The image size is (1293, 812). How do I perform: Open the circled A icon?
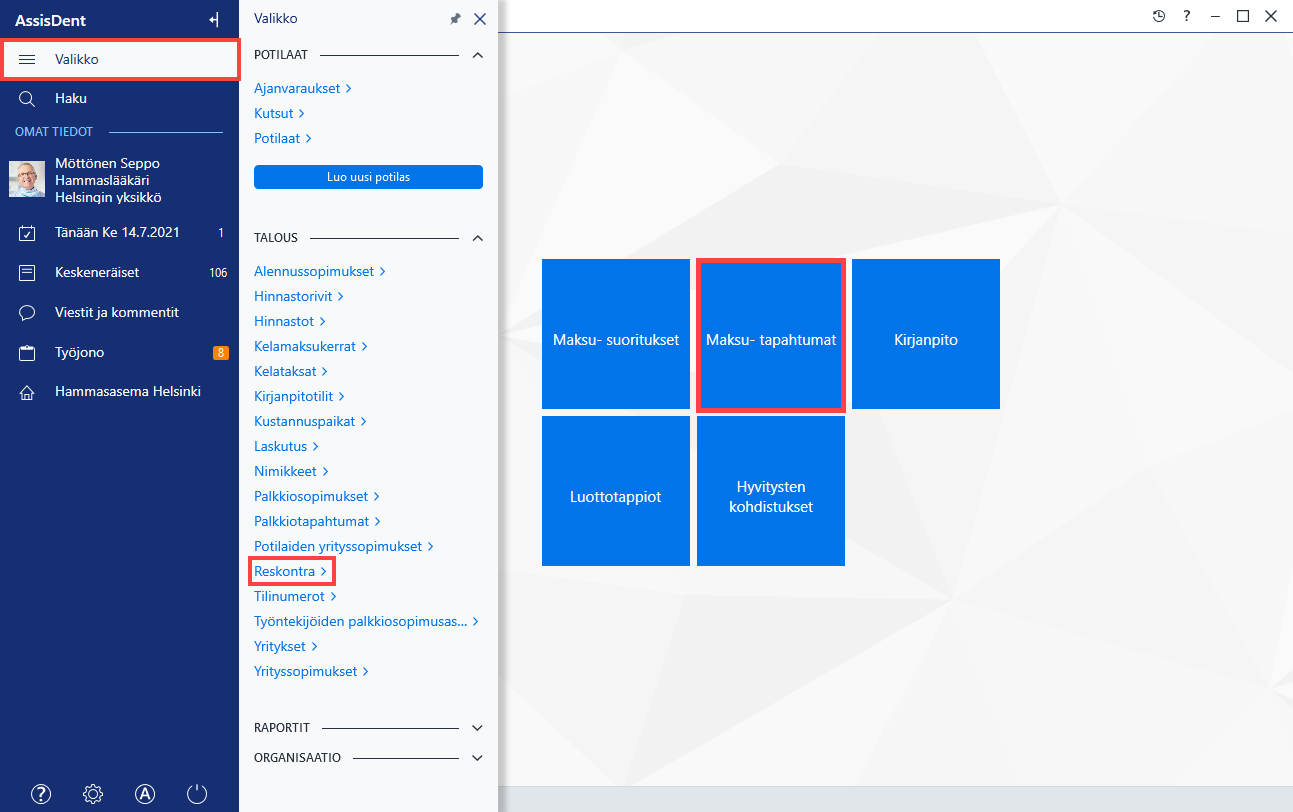tap(145, 794)
